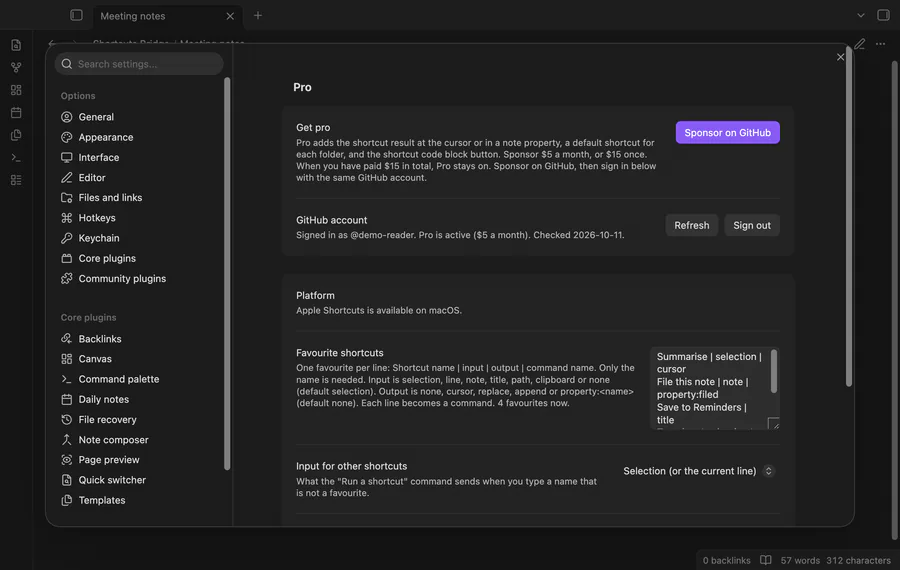900x570 pixels.
Task: Click the 0 backlinks status item
Action: pos(726,560)
